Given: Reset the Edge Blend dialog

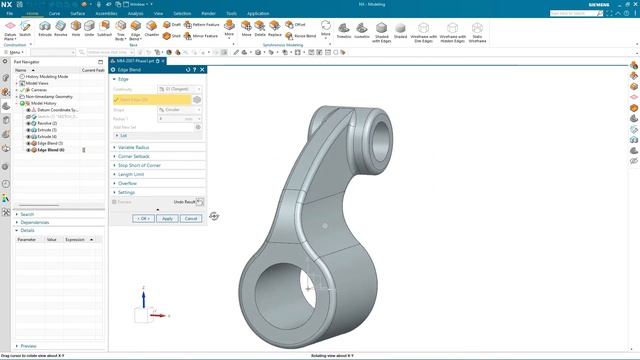Looking at the screenshot, I should click(188, 70).
